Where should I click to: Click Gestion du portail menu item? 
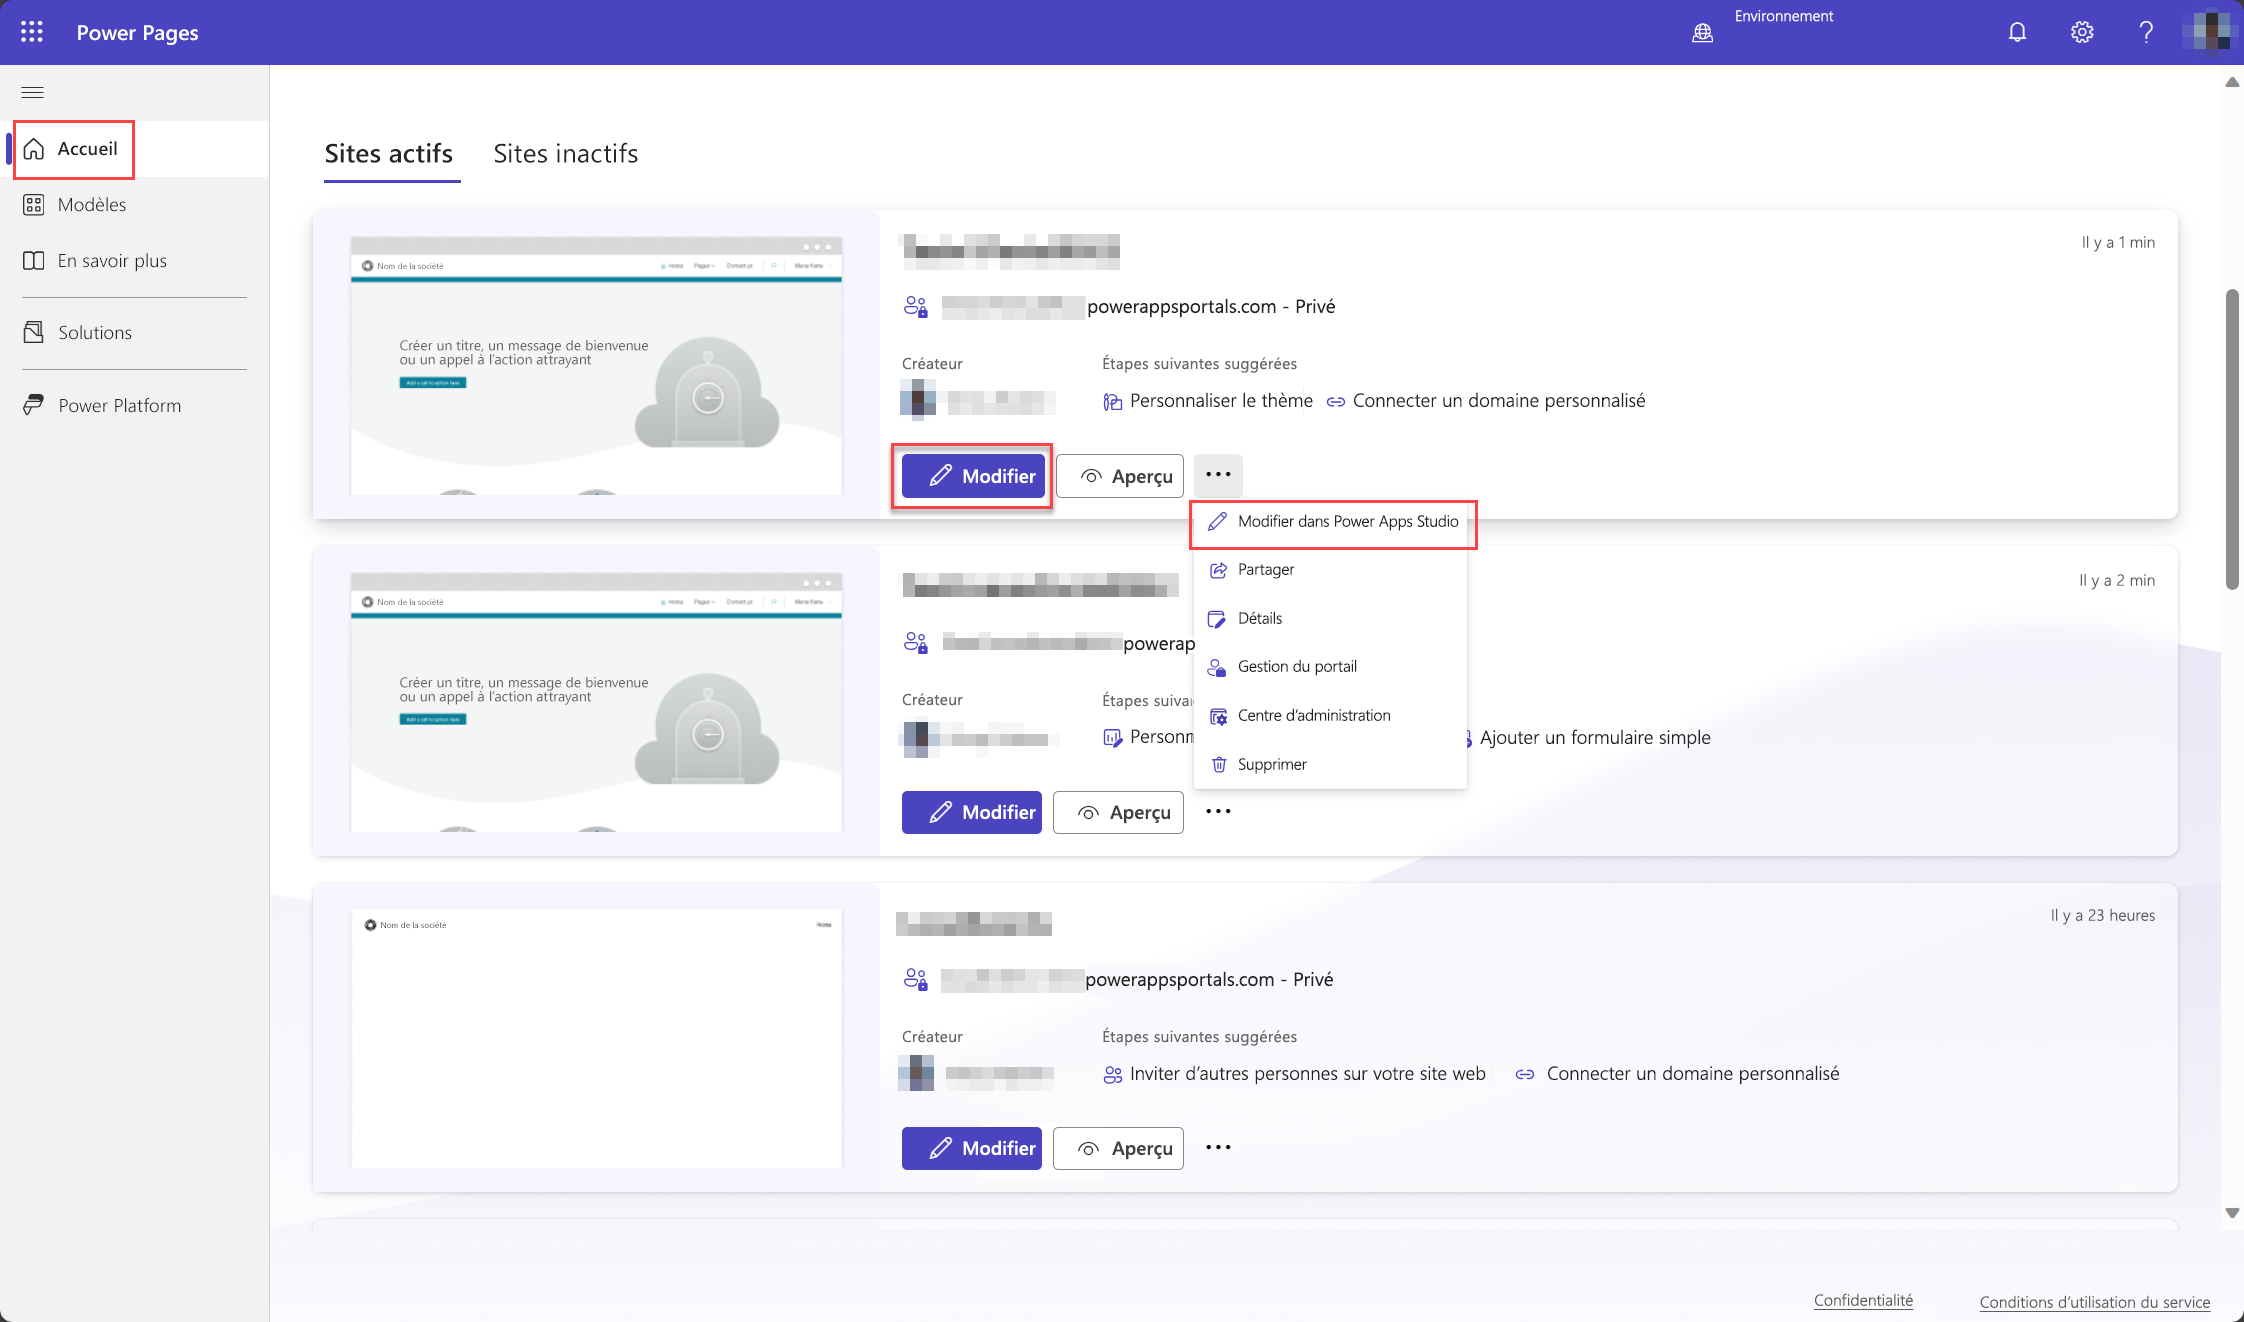[1297, 666]
